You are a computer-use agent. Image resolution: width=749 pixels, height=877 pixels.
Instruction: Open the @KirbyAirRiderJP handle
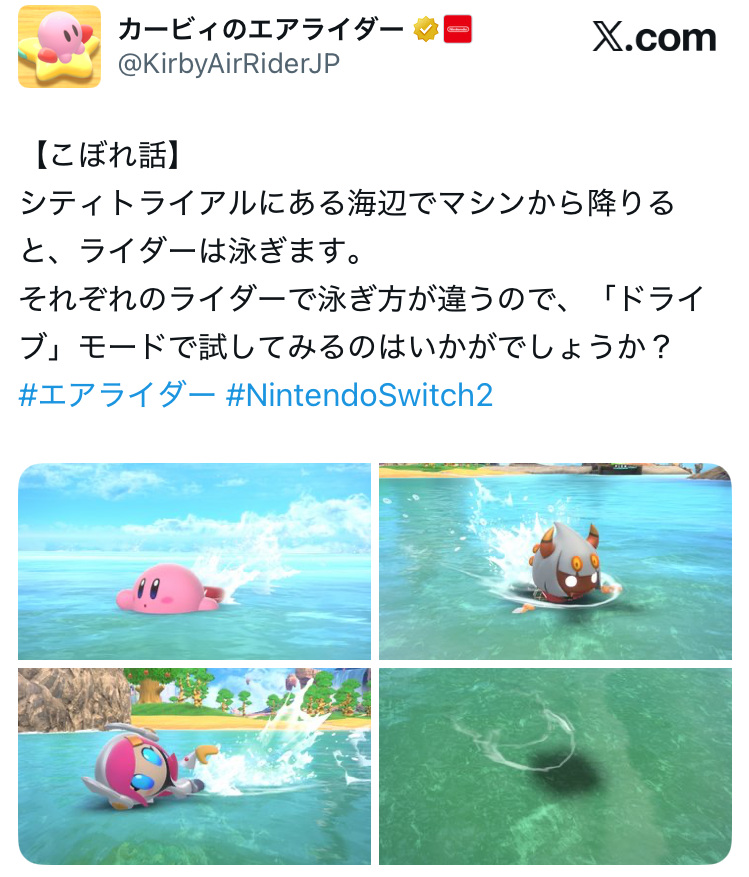(x=228, y=64)
